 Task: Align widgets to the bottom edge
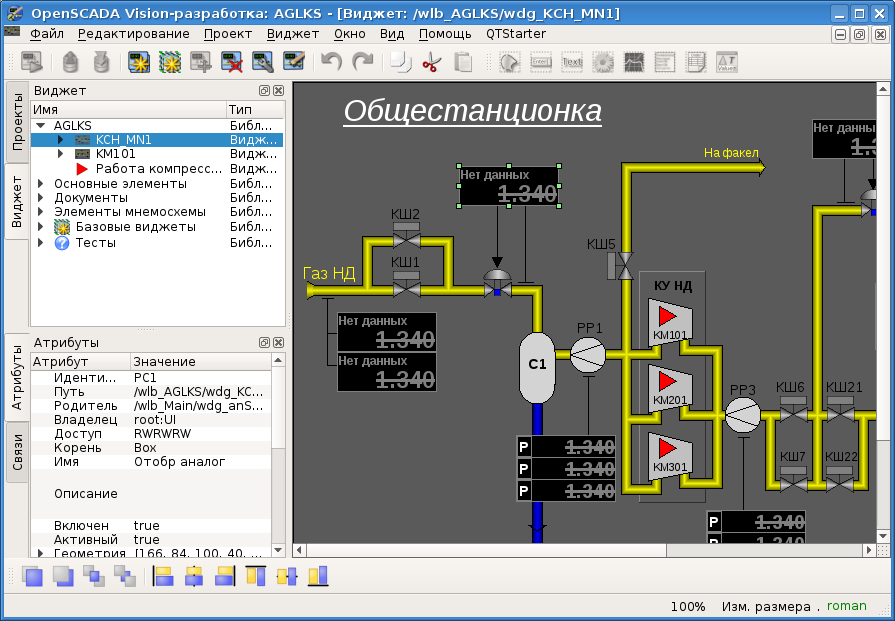point(318,575)
